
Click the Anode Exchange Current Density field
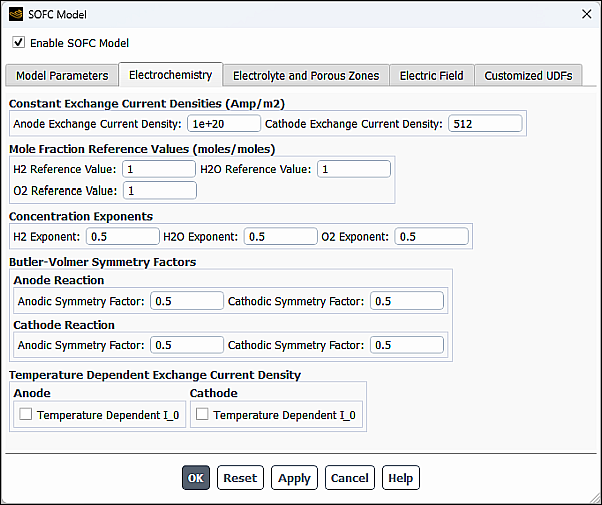click(x=223, y=124)
